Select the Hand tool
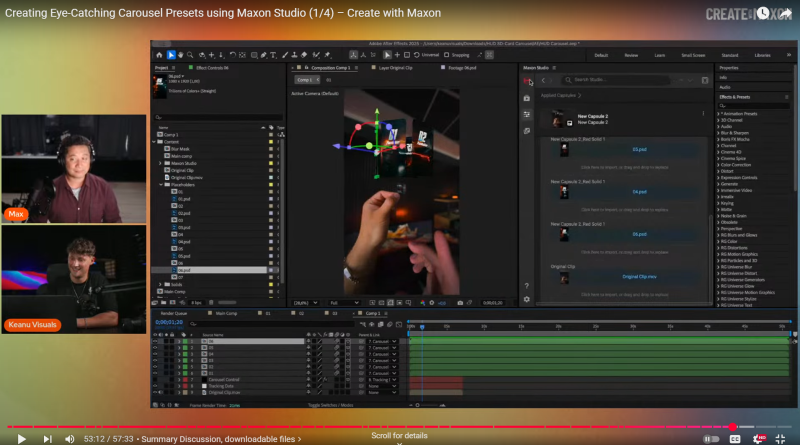Image resolution: width=800 pixels, height=445 pixels. tap(180, 55)
